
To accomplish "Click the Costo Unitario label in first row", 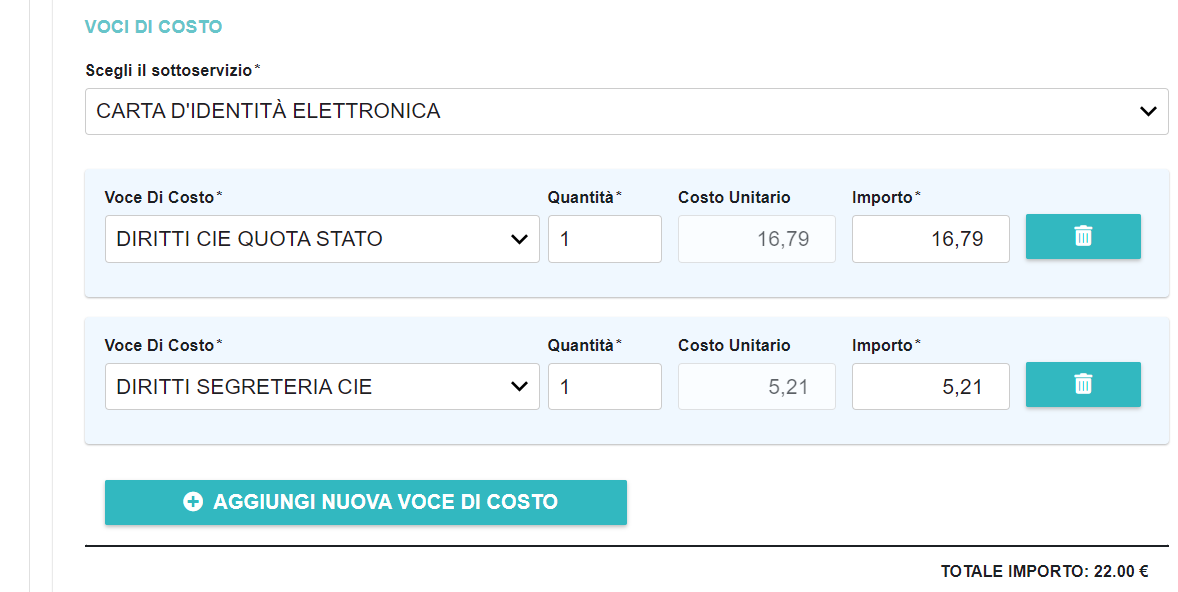I will 734,197.
